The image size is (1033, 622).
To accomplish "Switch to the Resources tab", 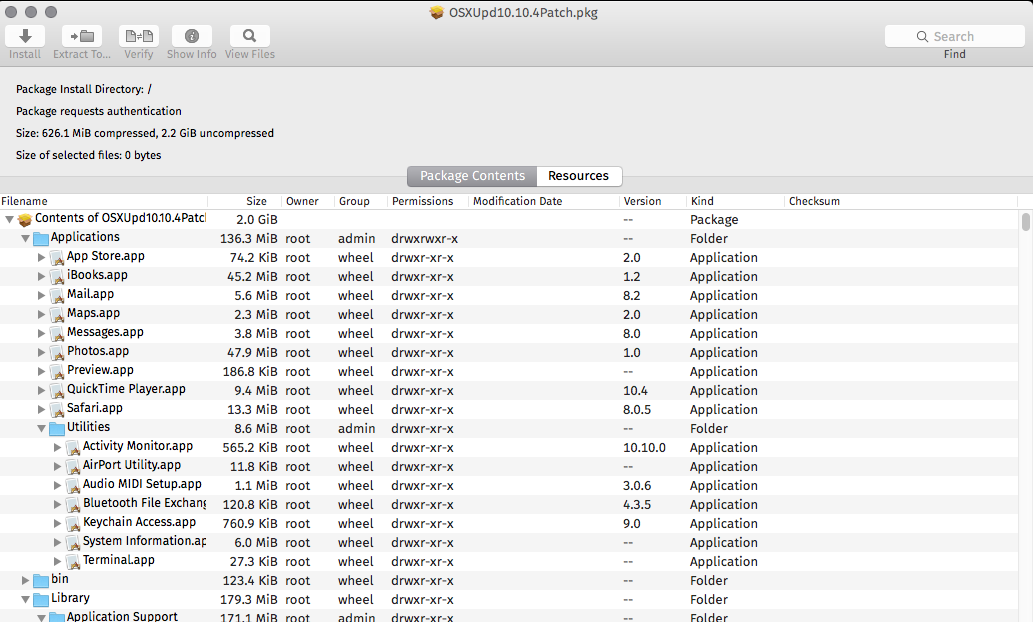I will (x=578, y=176).
